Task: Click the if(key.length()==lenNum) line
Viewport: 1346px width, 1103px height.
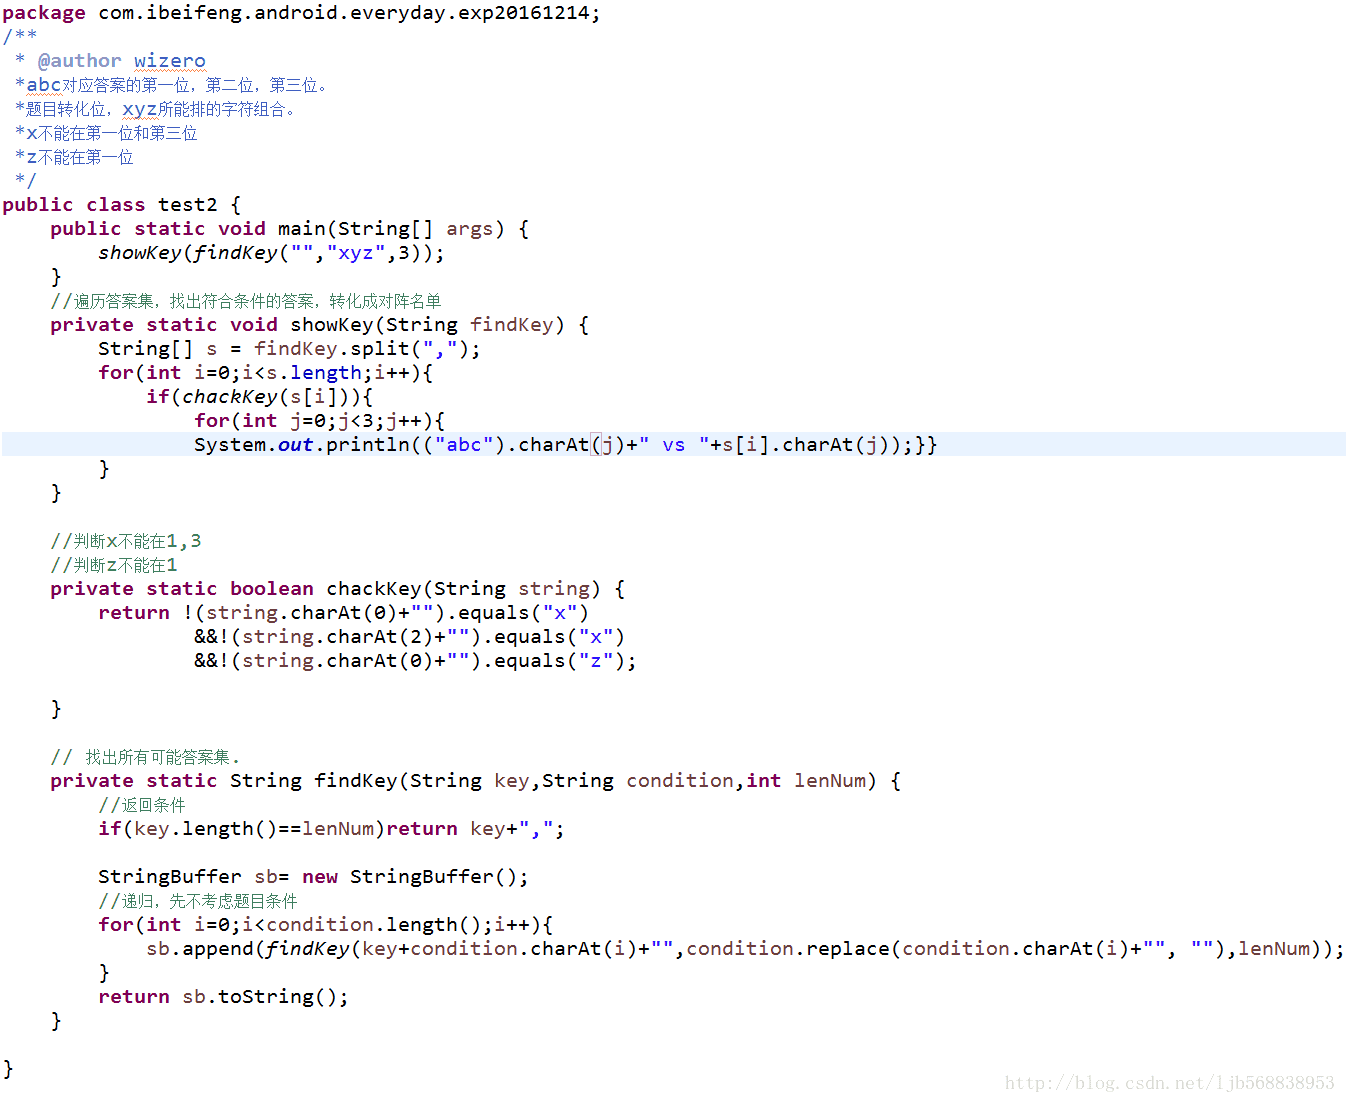Action: (x=332, y=829)
